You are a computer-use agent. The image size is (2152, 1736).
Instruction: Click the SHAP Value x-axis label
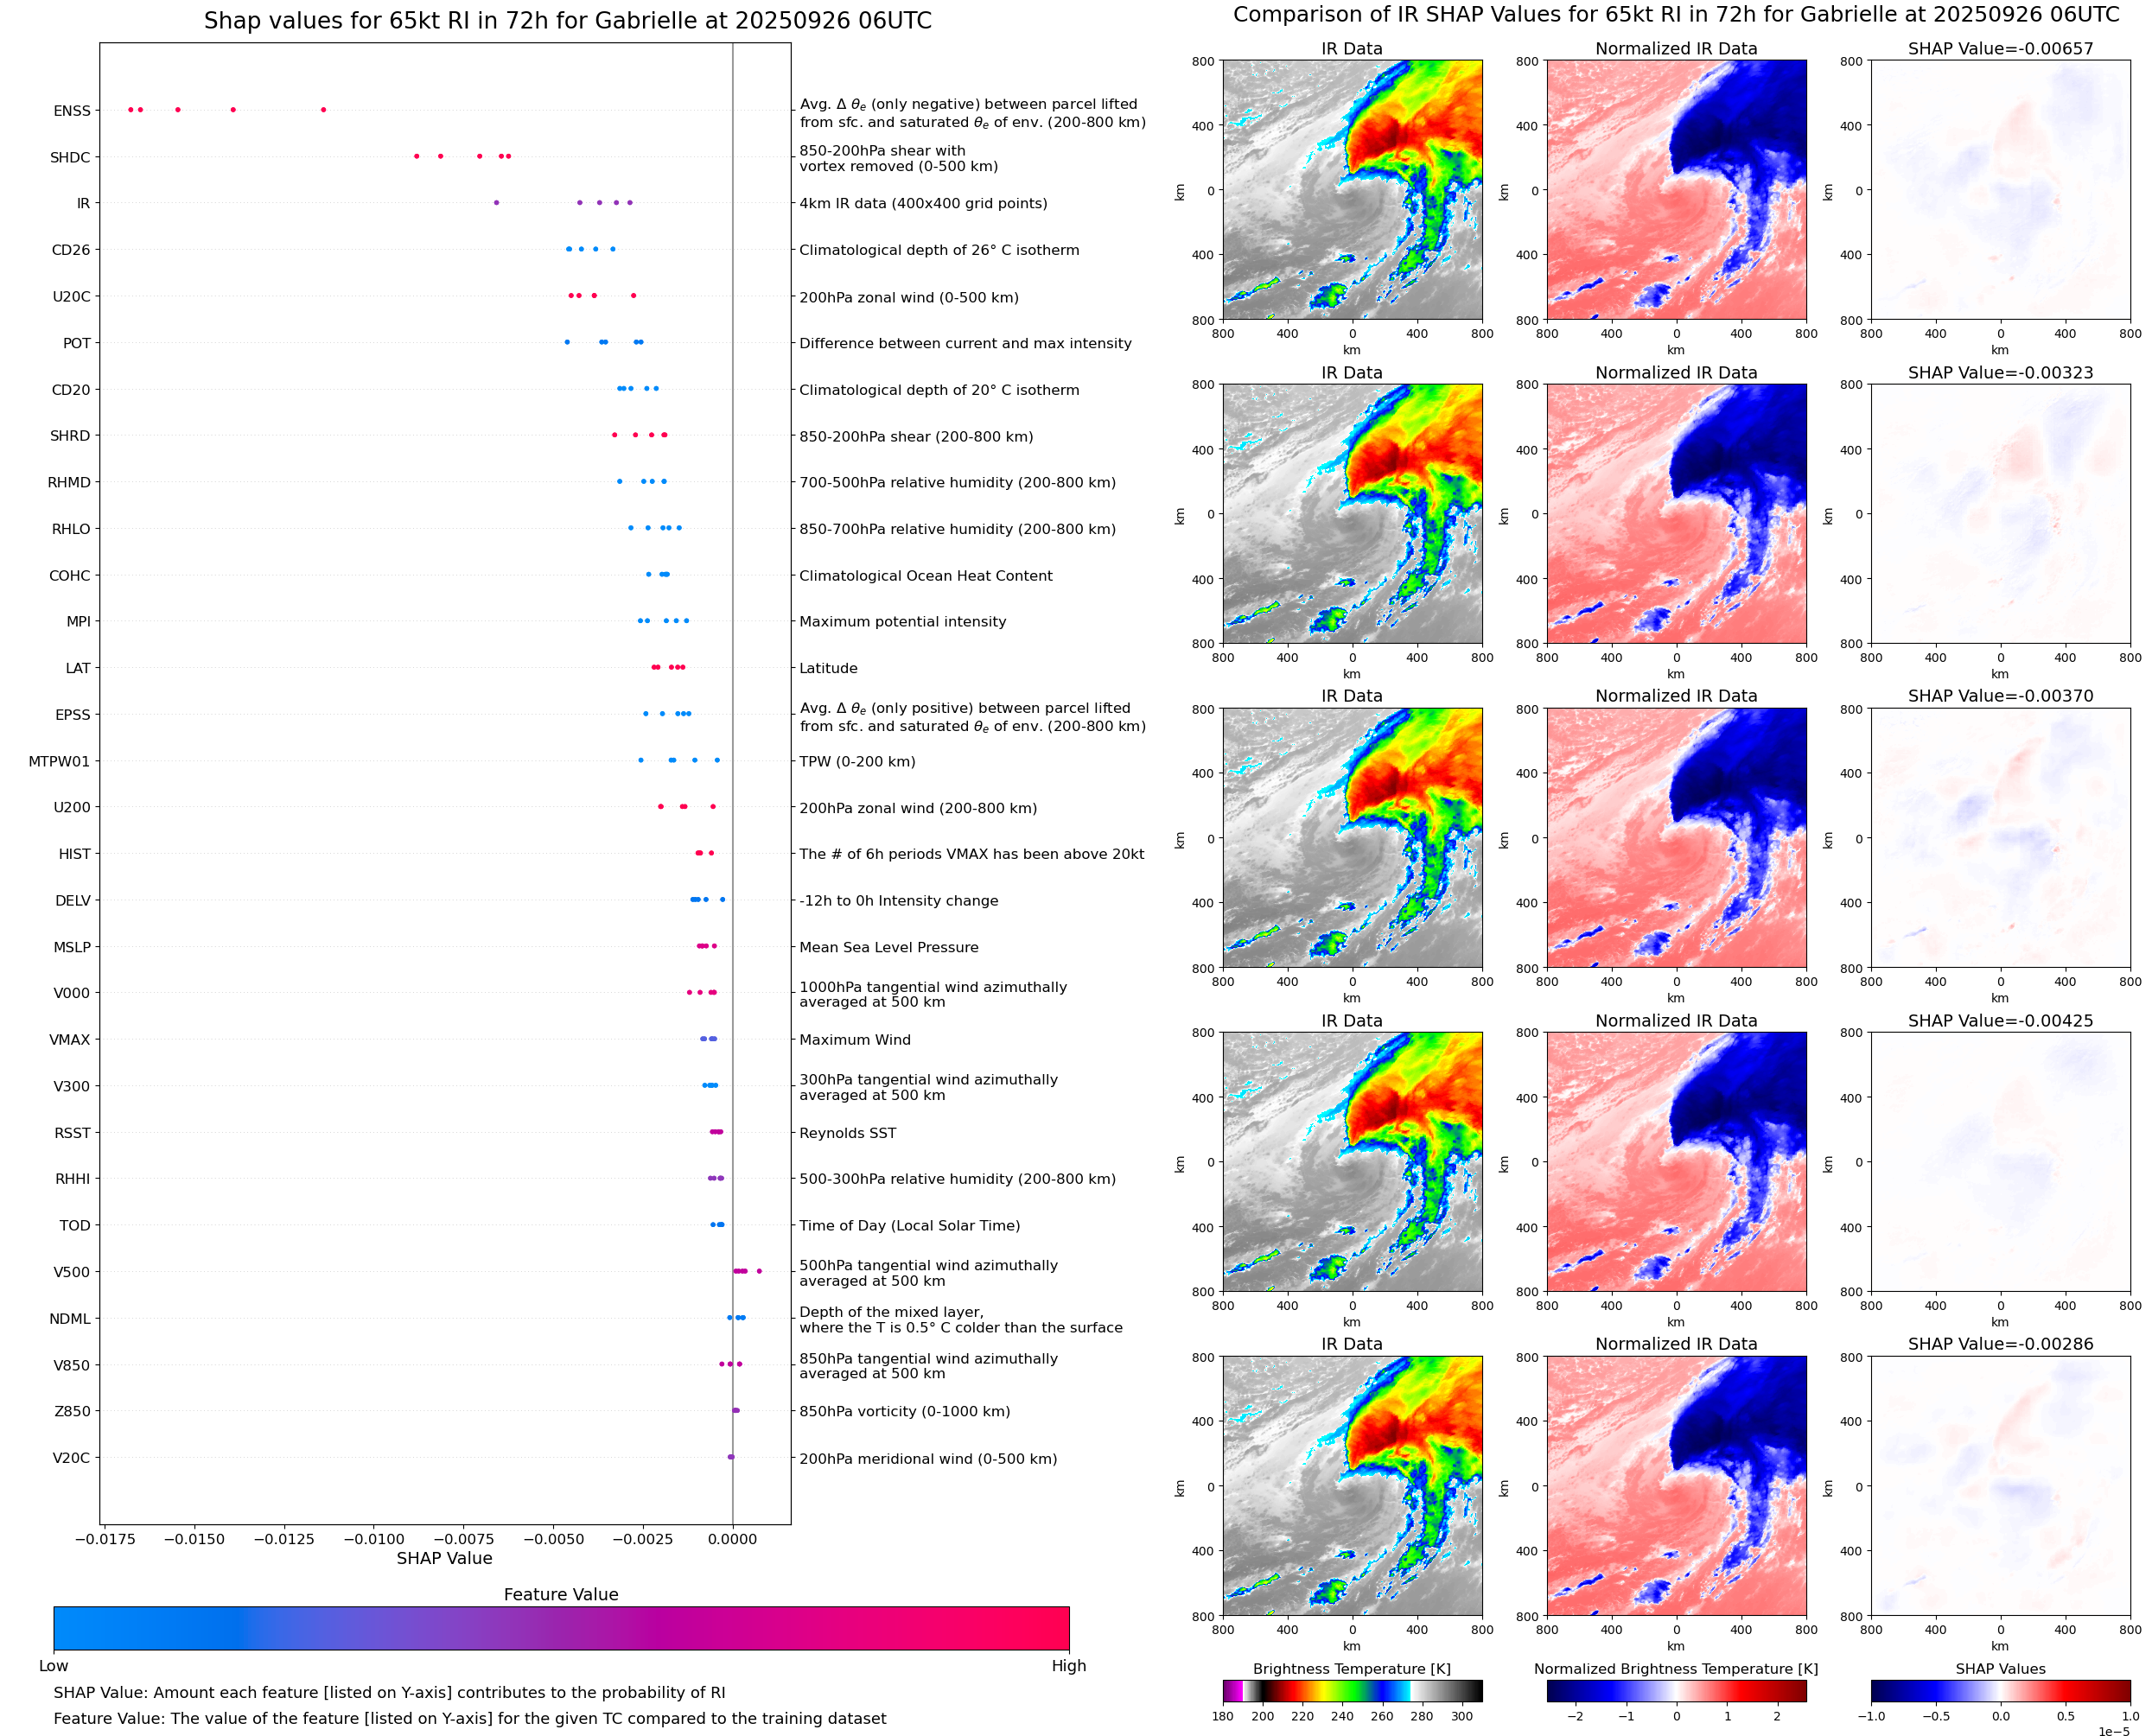tap(444, 1558)
